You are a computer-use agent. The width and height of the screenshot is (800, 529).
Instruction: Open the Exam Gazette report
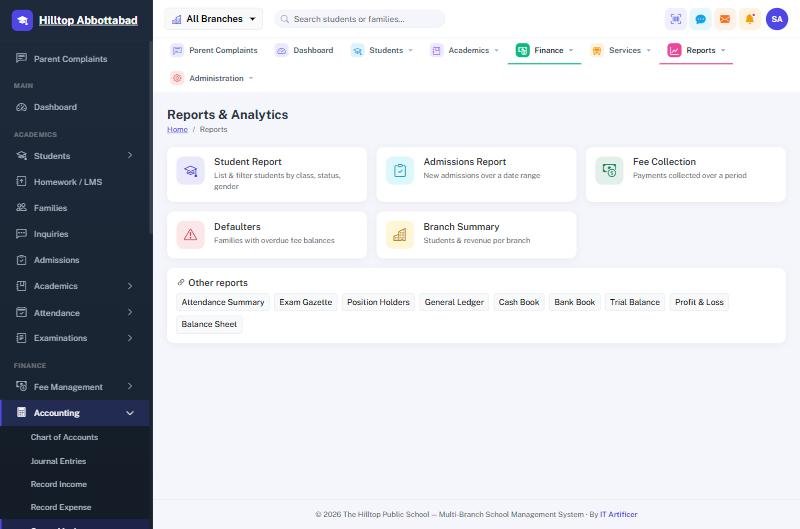click(306, 302)
